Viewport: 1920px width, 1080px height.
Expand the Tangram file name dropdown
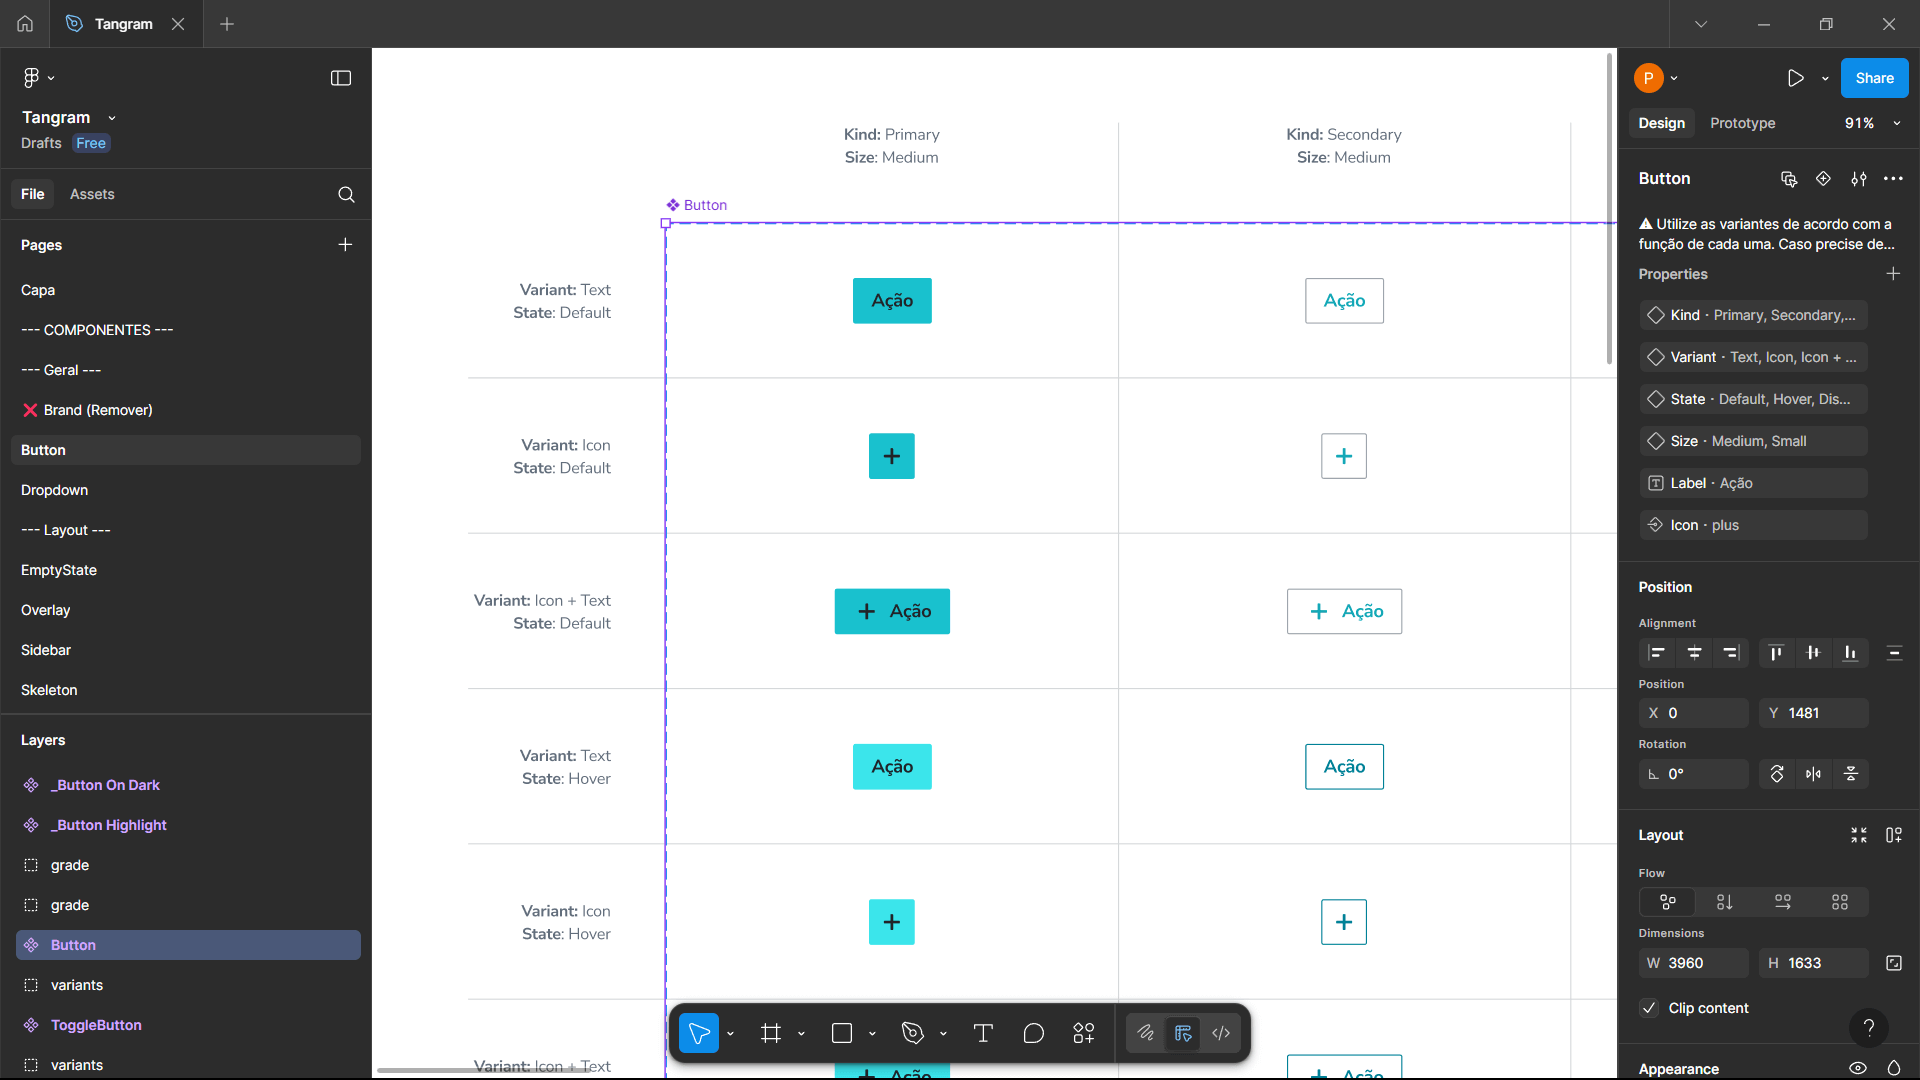click(112, 118)
